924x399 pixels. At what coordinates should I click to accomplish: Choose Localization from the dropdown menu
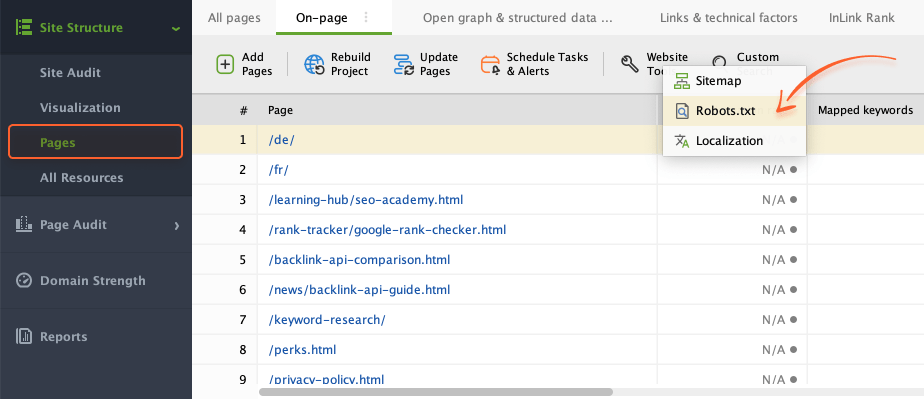coord(734,141)
